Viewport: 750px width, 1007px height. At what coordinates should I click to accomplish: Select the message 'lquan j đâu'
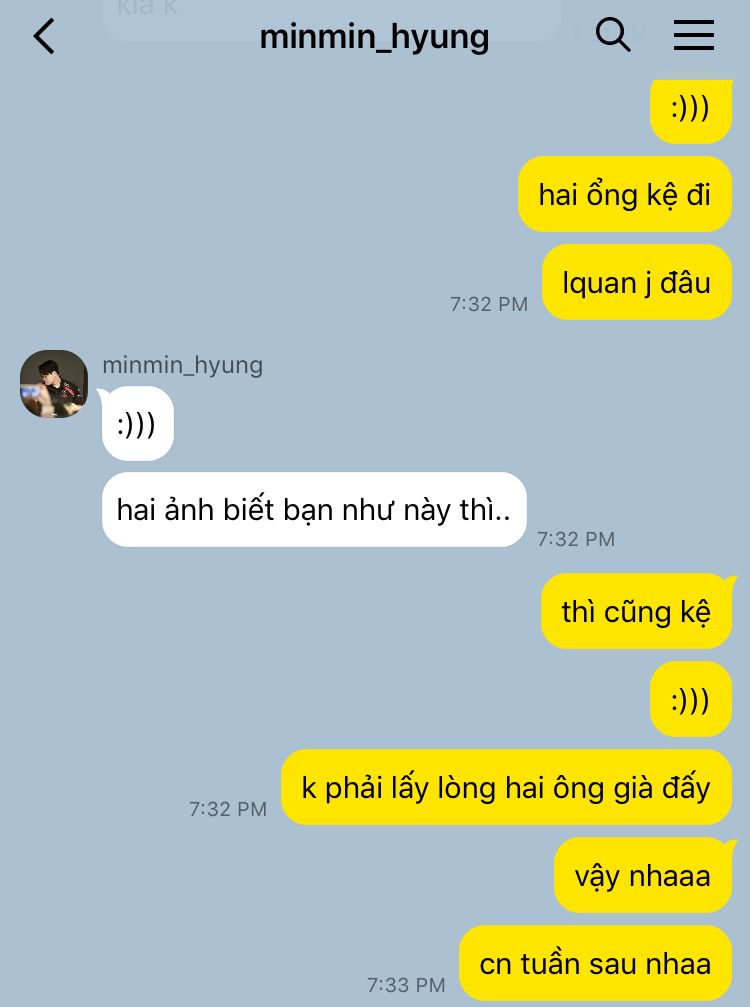[636, 282]
